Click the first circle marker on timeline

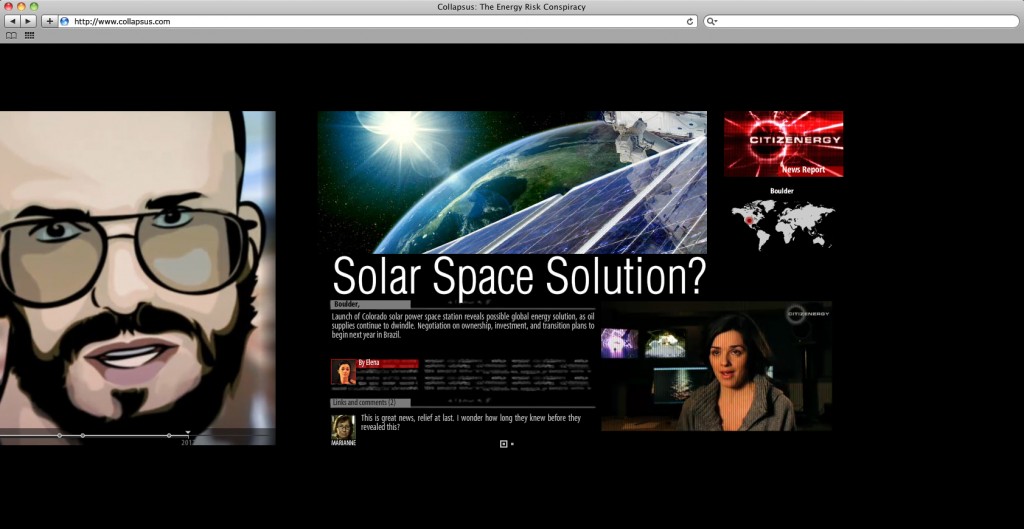[x=59, y=435]
